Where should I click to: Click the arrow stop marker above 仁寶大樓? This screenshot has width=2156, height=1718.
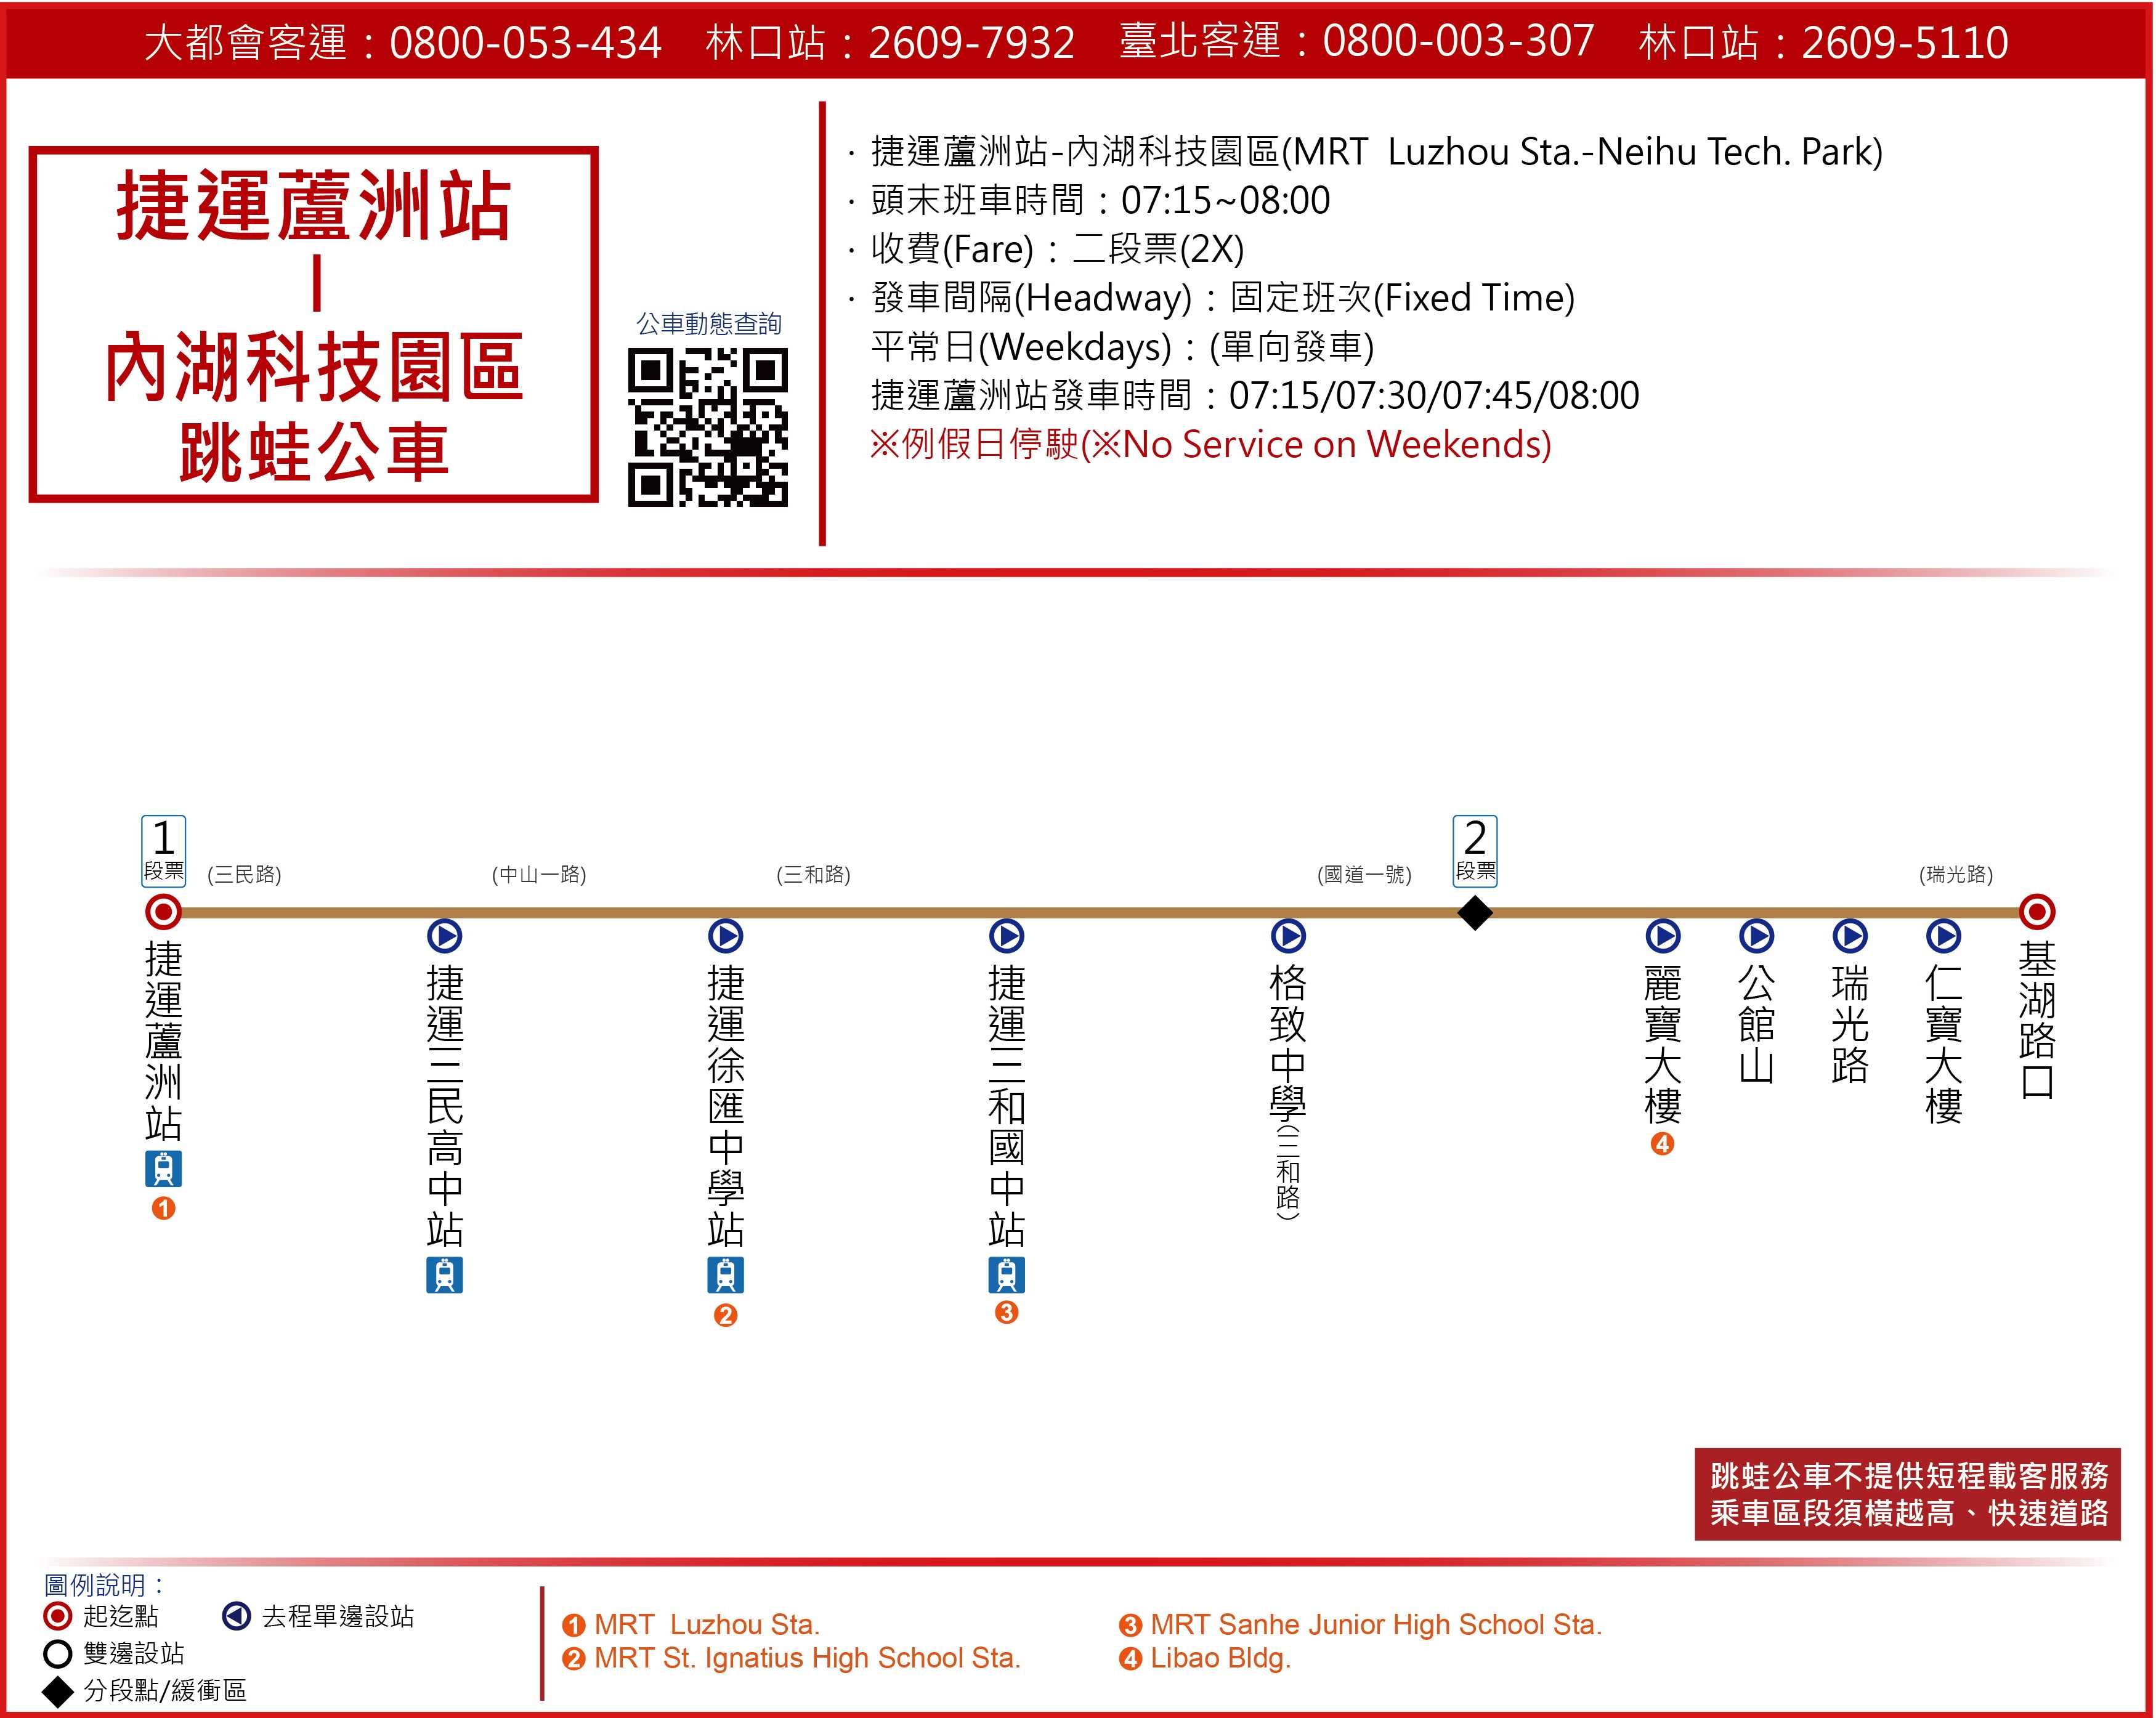coord(1943,936)
